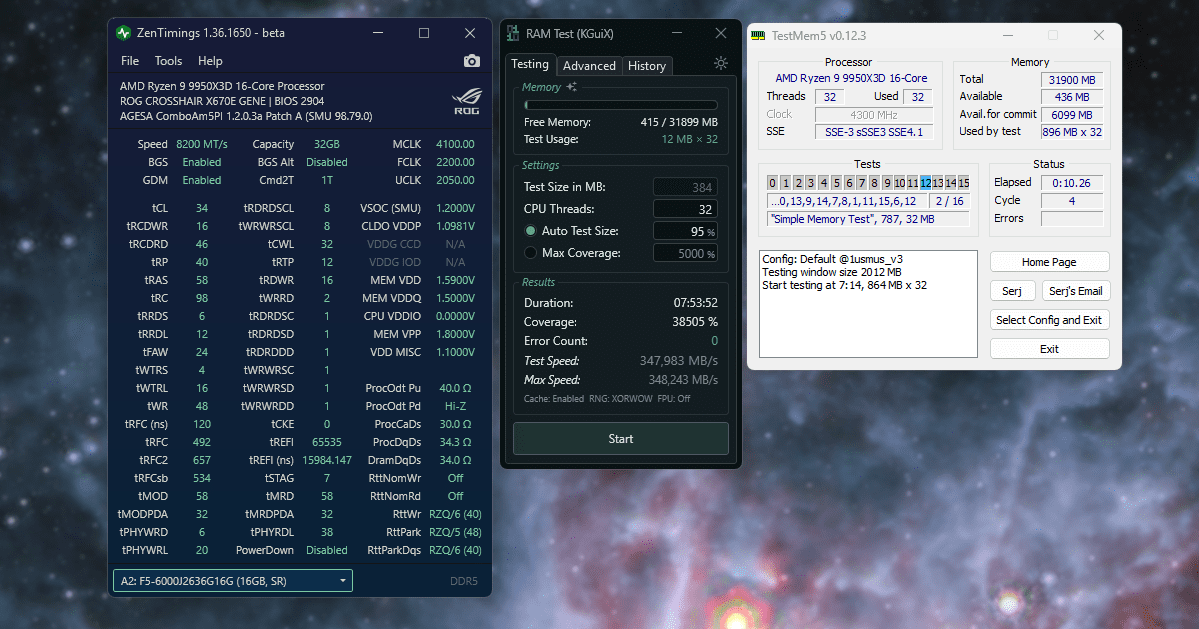This screenshot has height=629, width=1199.
Task: Click test number 0 box in TestMem5
Action: pyautogui.click(x=772, y=183)
